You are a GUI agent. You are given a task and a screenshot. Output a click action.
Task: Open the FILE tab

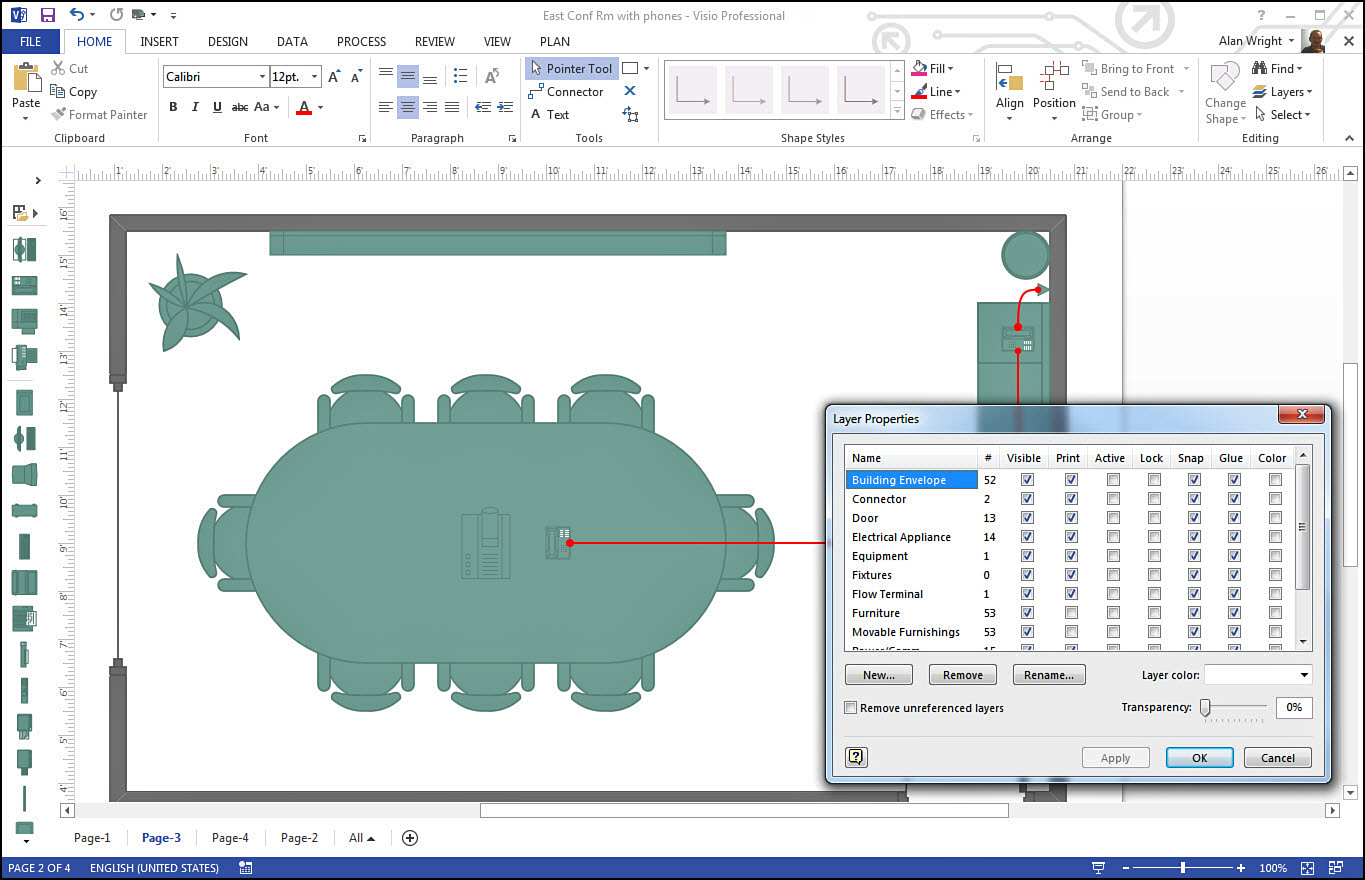(30, 41)
